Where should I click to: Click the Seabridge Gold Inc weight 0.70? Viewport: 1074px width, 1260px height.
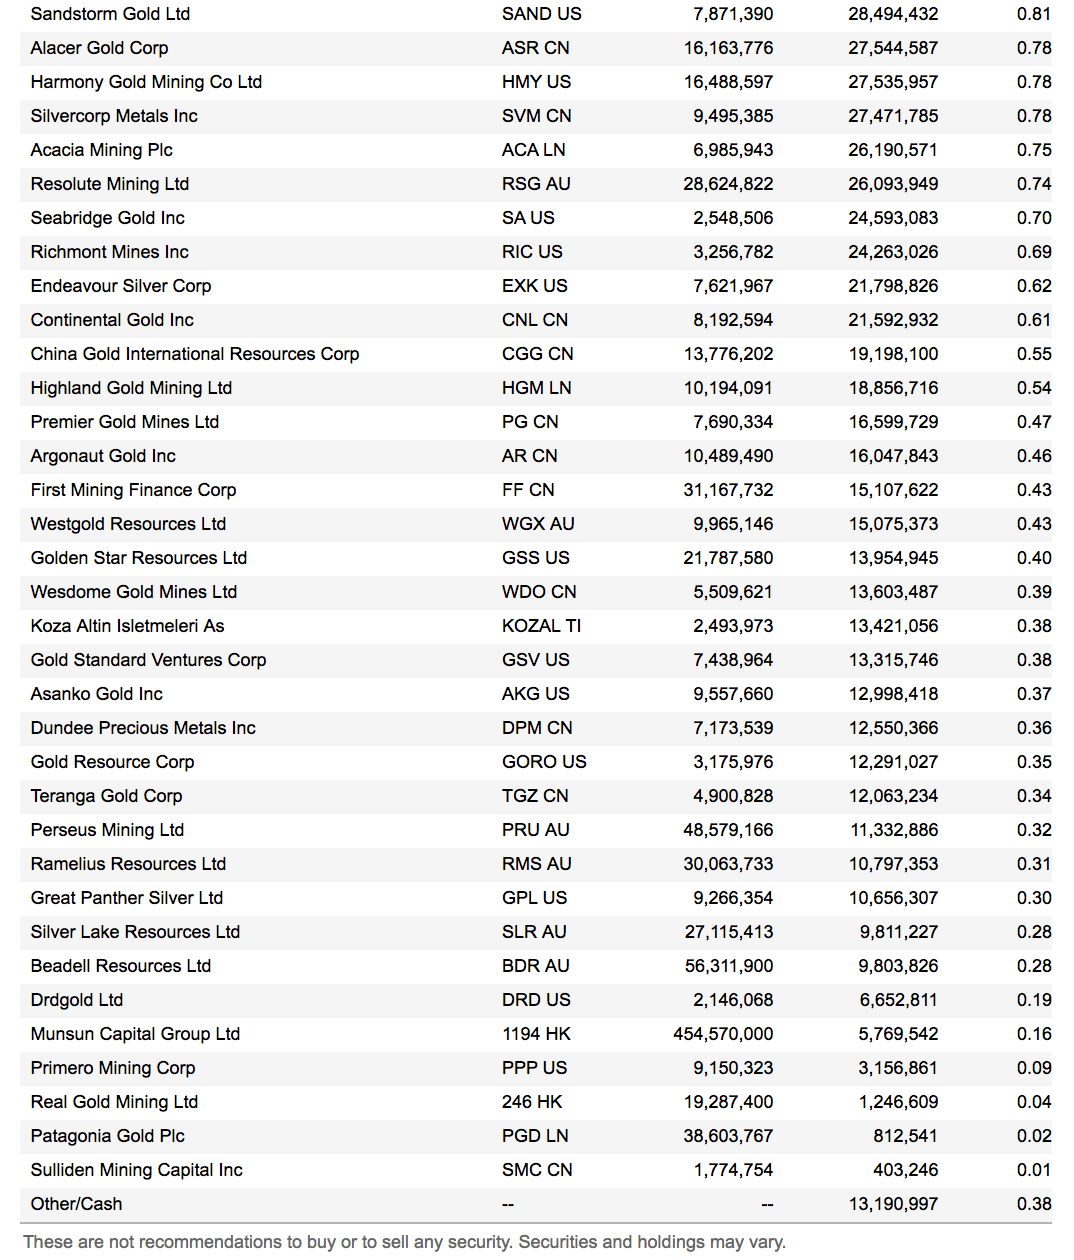(1033, 218)
